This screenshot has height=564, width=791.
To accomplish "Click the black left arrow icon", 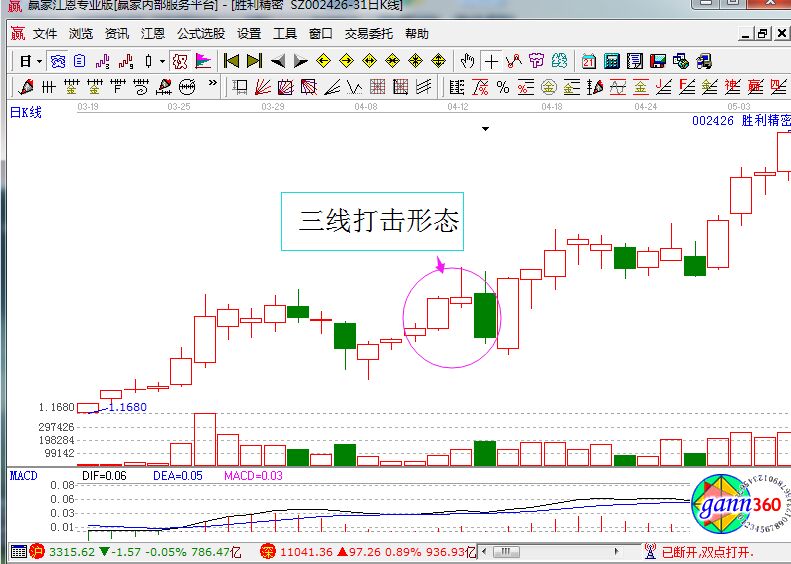I will pos(278,61).
